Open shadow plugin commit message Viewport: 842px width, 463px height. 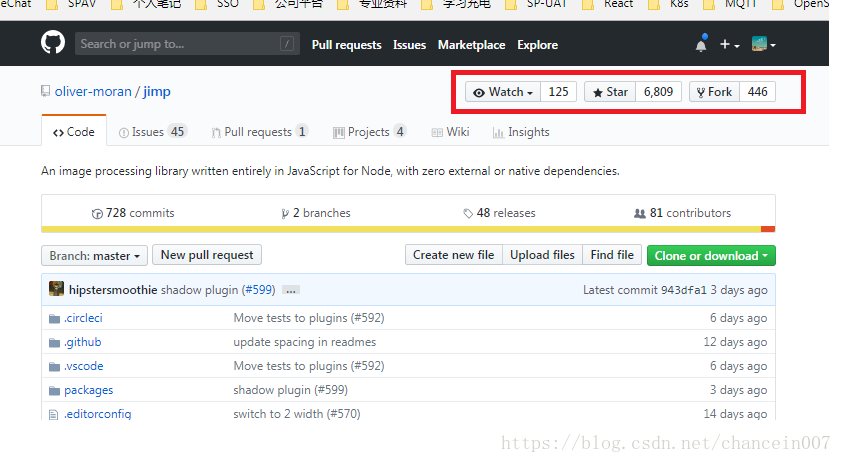coord(199,290)
